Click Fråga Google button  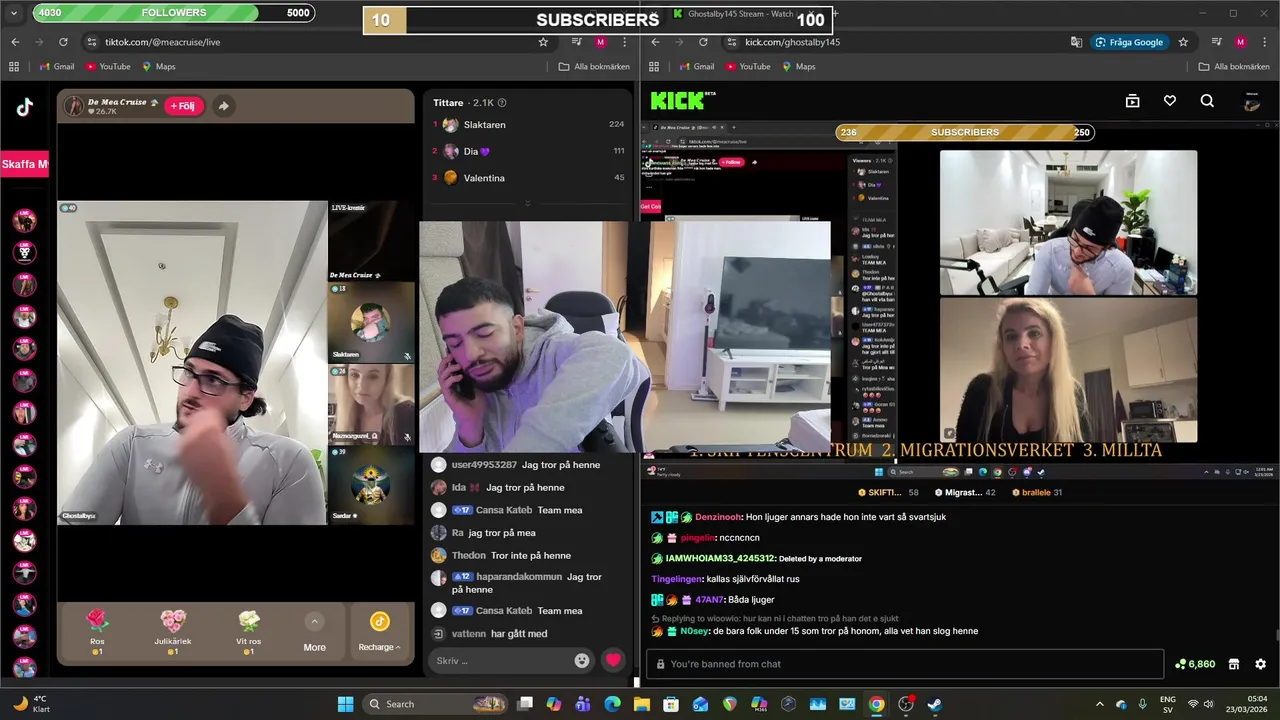click(x=1129, y=42)
